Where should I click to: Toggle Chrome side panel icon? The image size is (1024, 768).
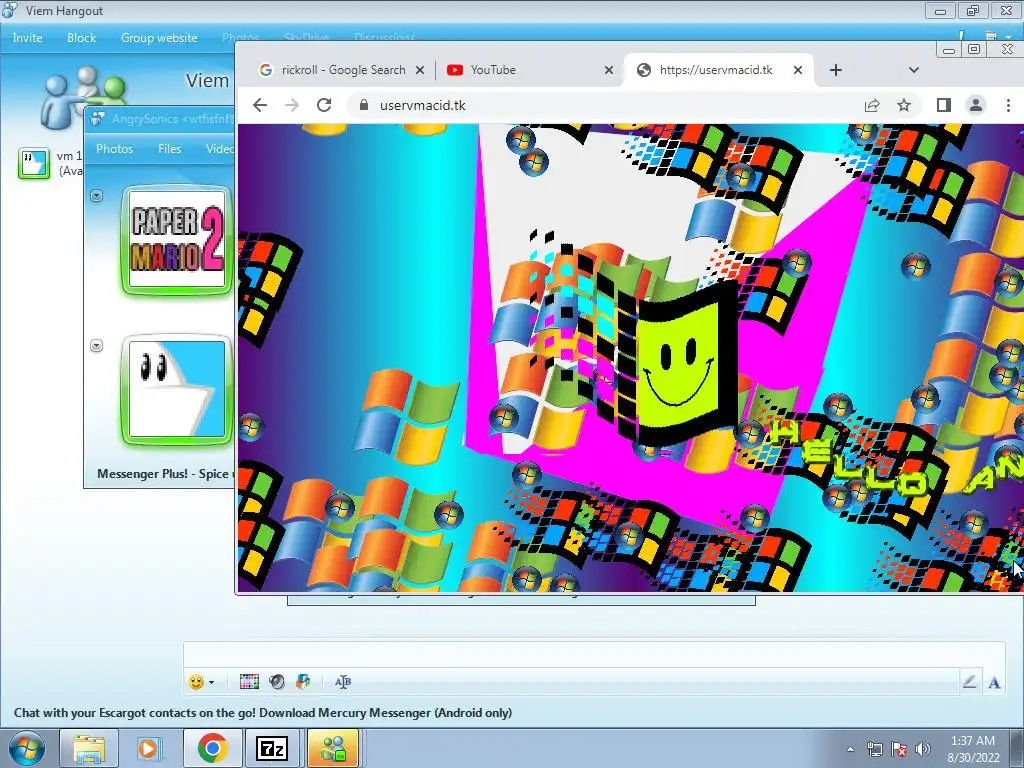(x=944, y=105)
